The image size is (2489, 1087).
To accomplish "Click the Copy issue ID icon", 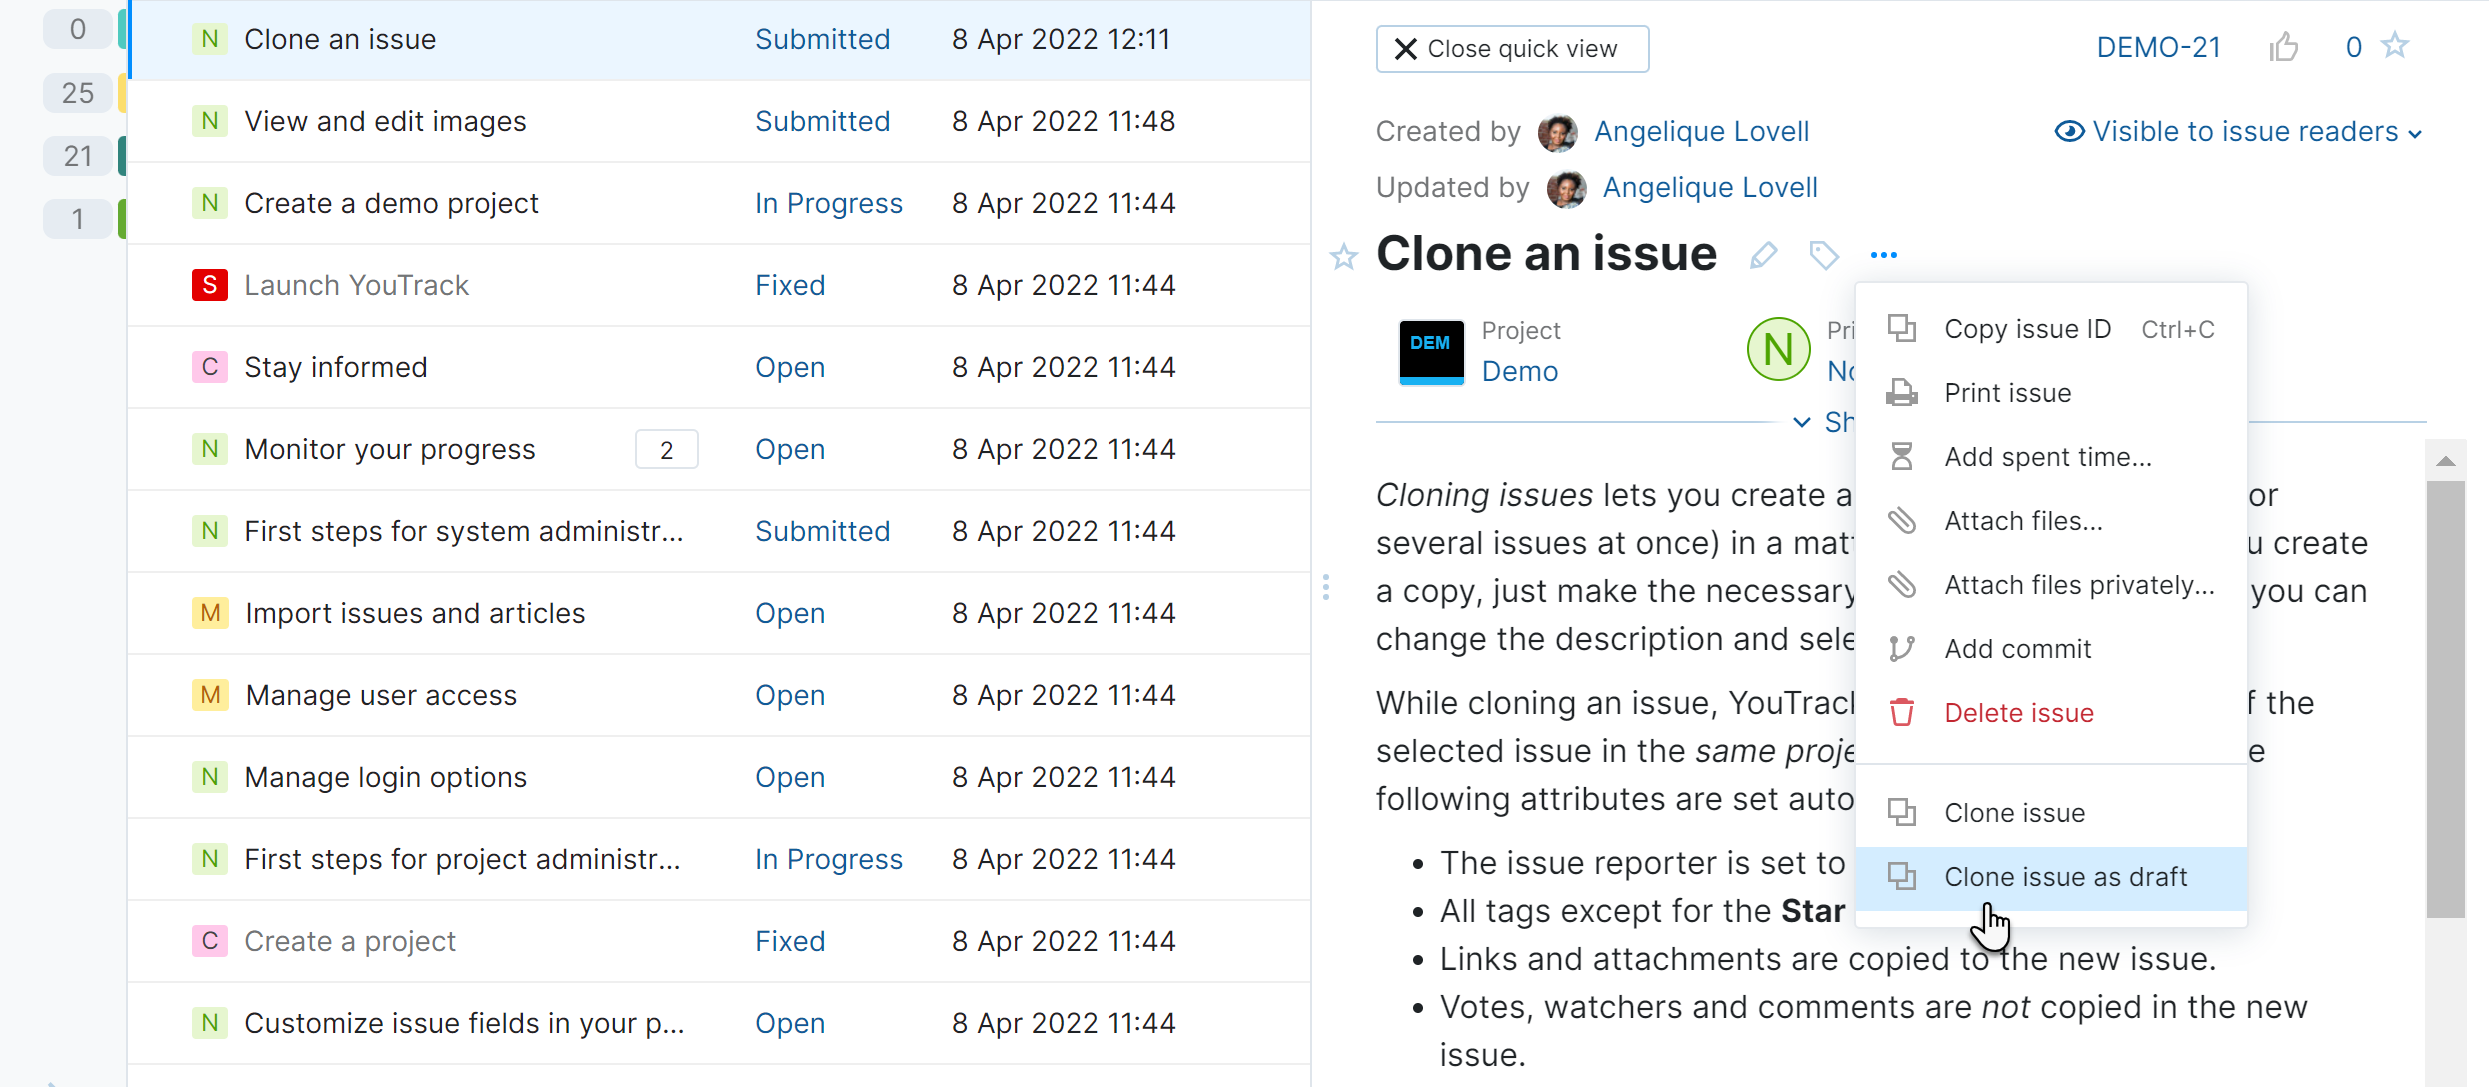I will (x=1901, y=329).
